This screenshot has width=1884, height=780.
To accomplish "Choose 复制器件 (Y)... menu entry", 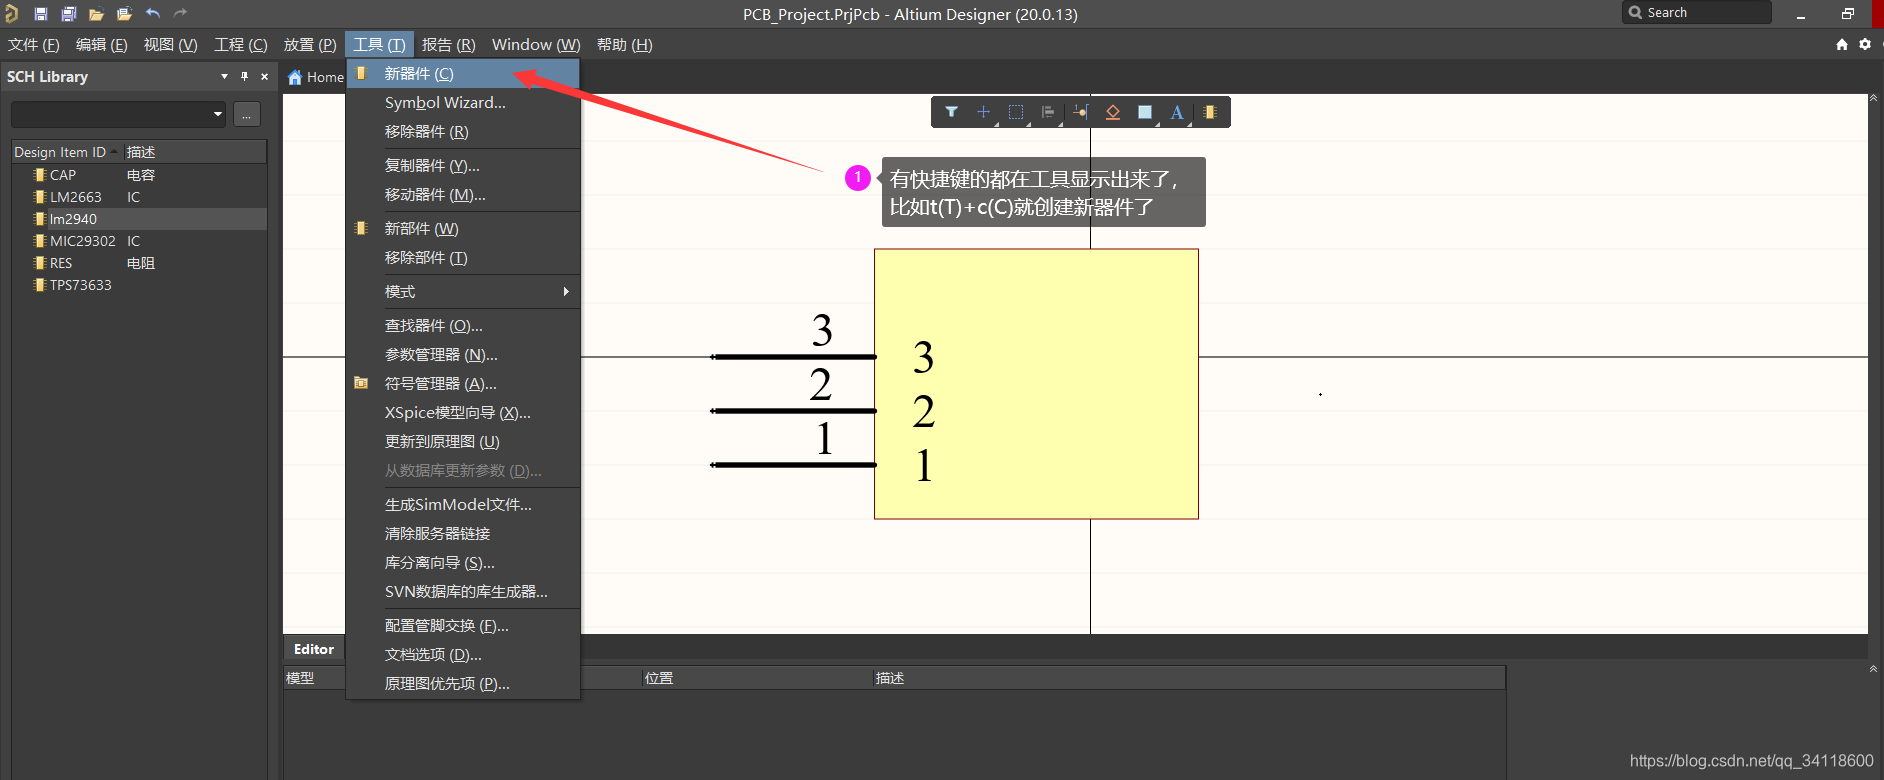I will pos(463,166).
